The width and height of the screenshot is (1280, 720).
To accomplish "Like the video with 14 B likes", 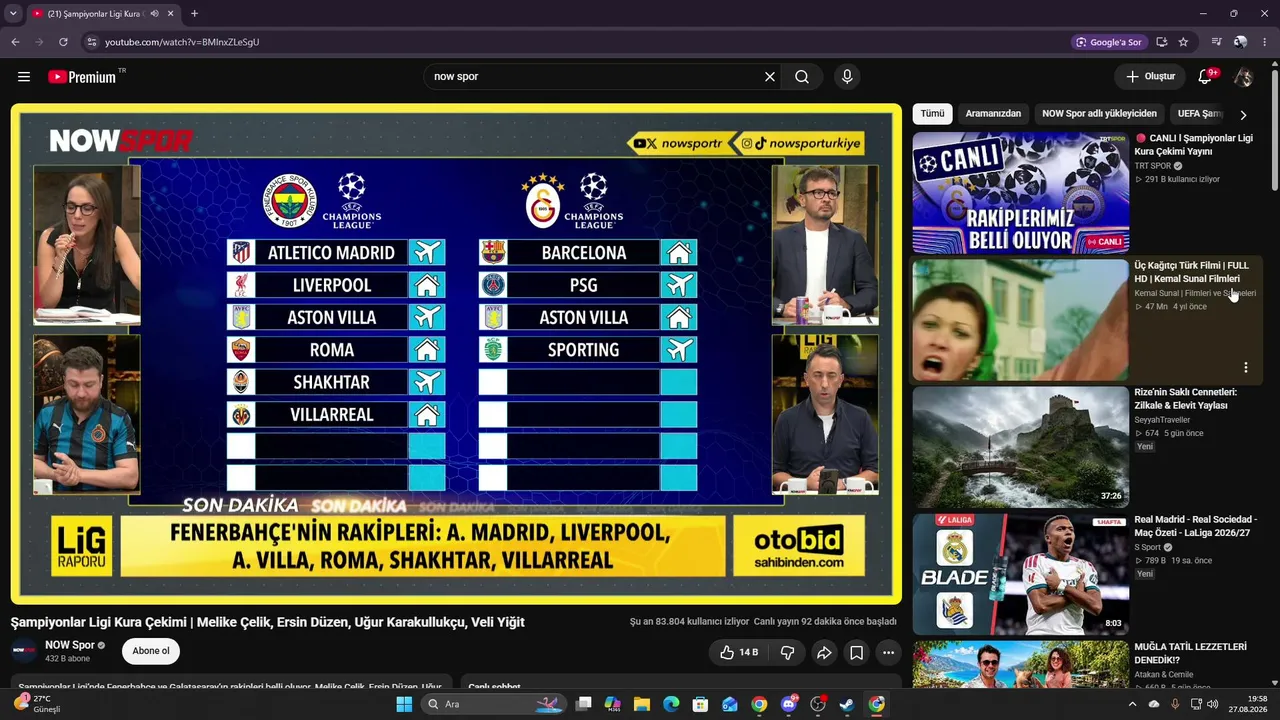I will (x=739, y=652).
